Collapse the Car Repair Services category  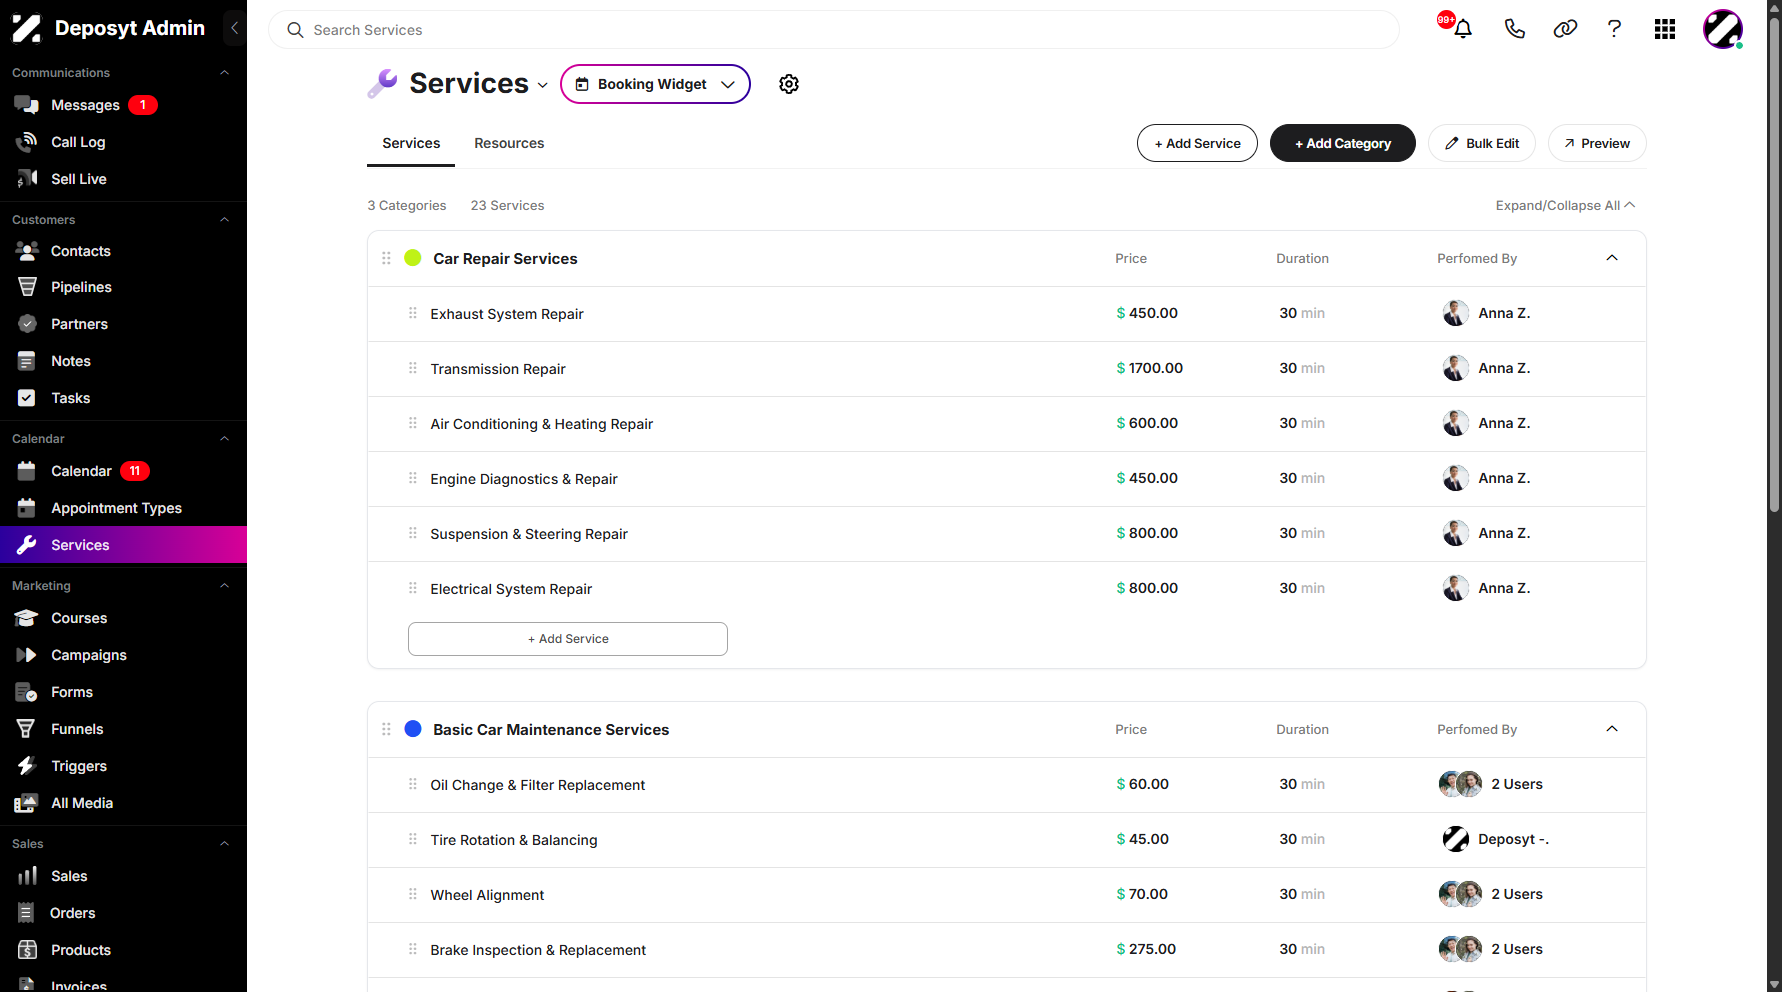point(1612,258)
